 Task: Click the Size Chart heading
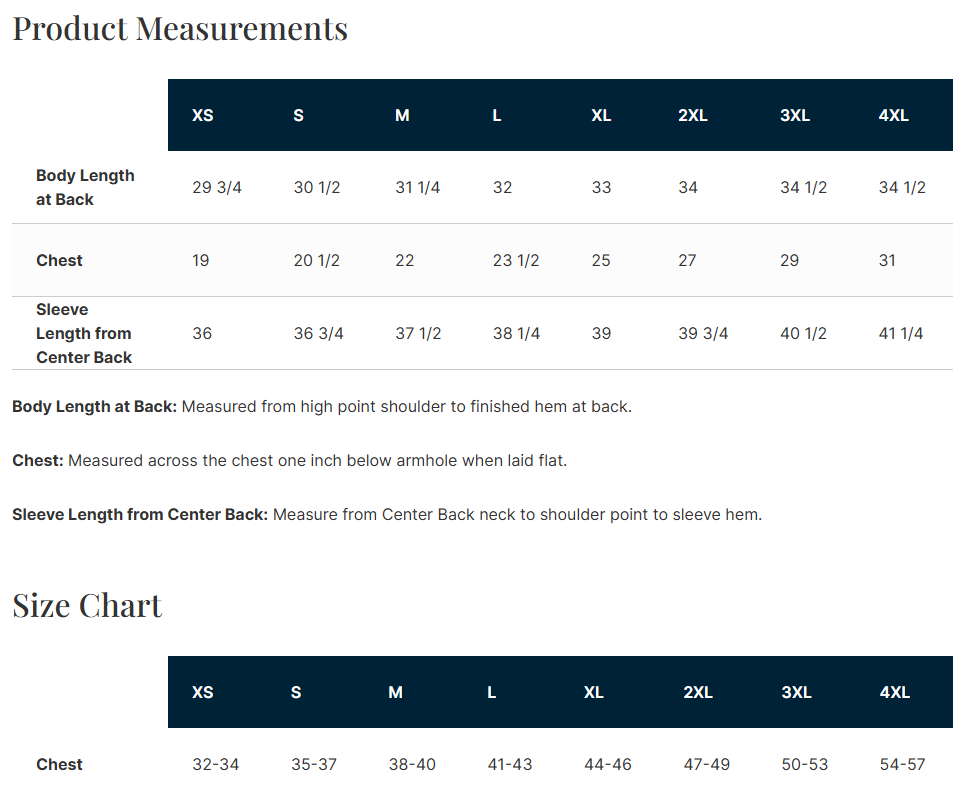pos(87,606)
